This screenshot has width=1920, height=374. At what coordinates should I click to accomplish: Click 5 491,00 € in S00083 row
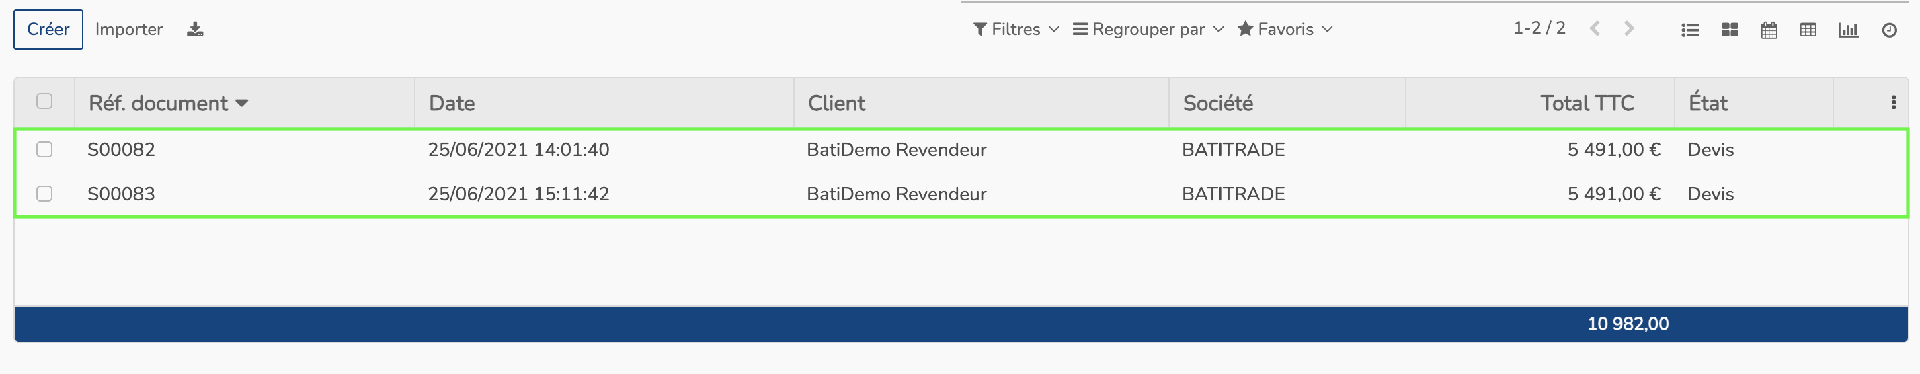(1614, 194)
